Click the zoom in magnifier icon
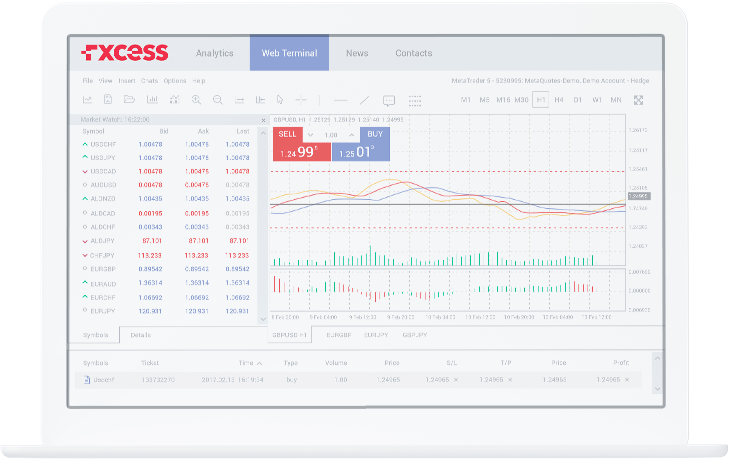Viewport: 730px width, 459px height. [196, 100]
